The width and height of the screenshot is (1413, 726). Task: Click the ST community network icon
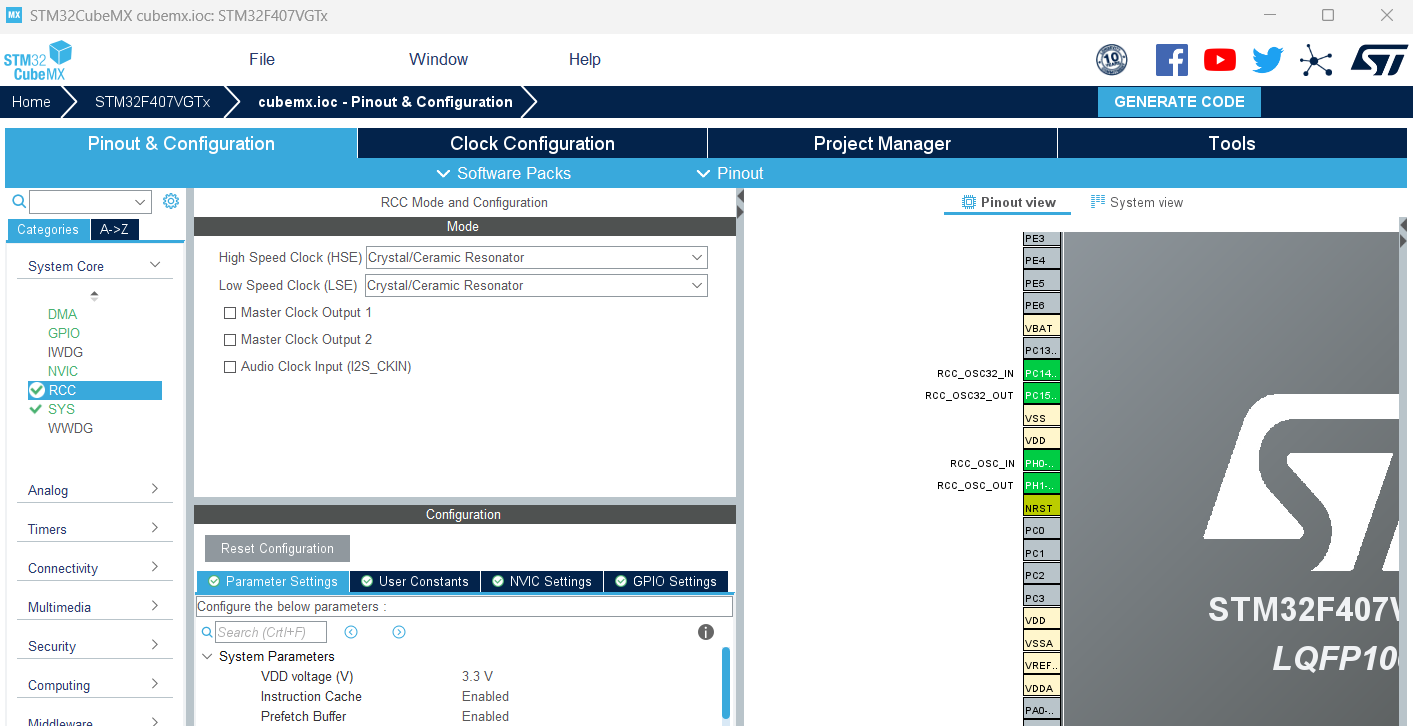tap(1316, 60)
